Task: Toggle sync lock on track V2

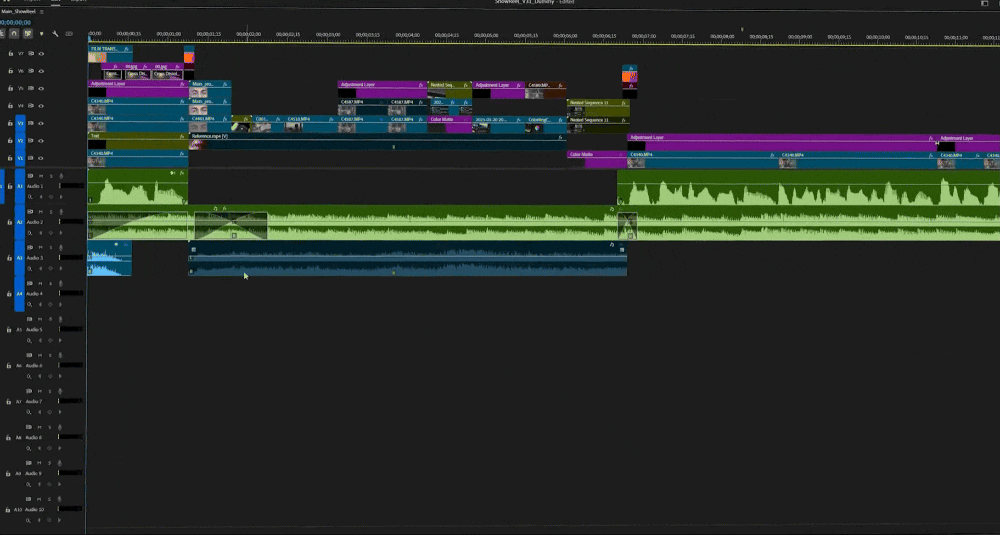Action: pos(31,140)
